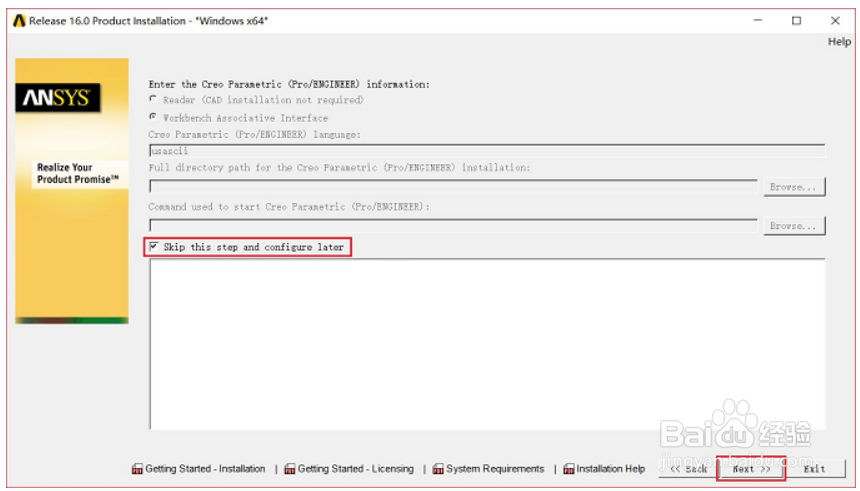
Task: Click the ANSYS logo in title bar
Action: click(x=19, y=21)
